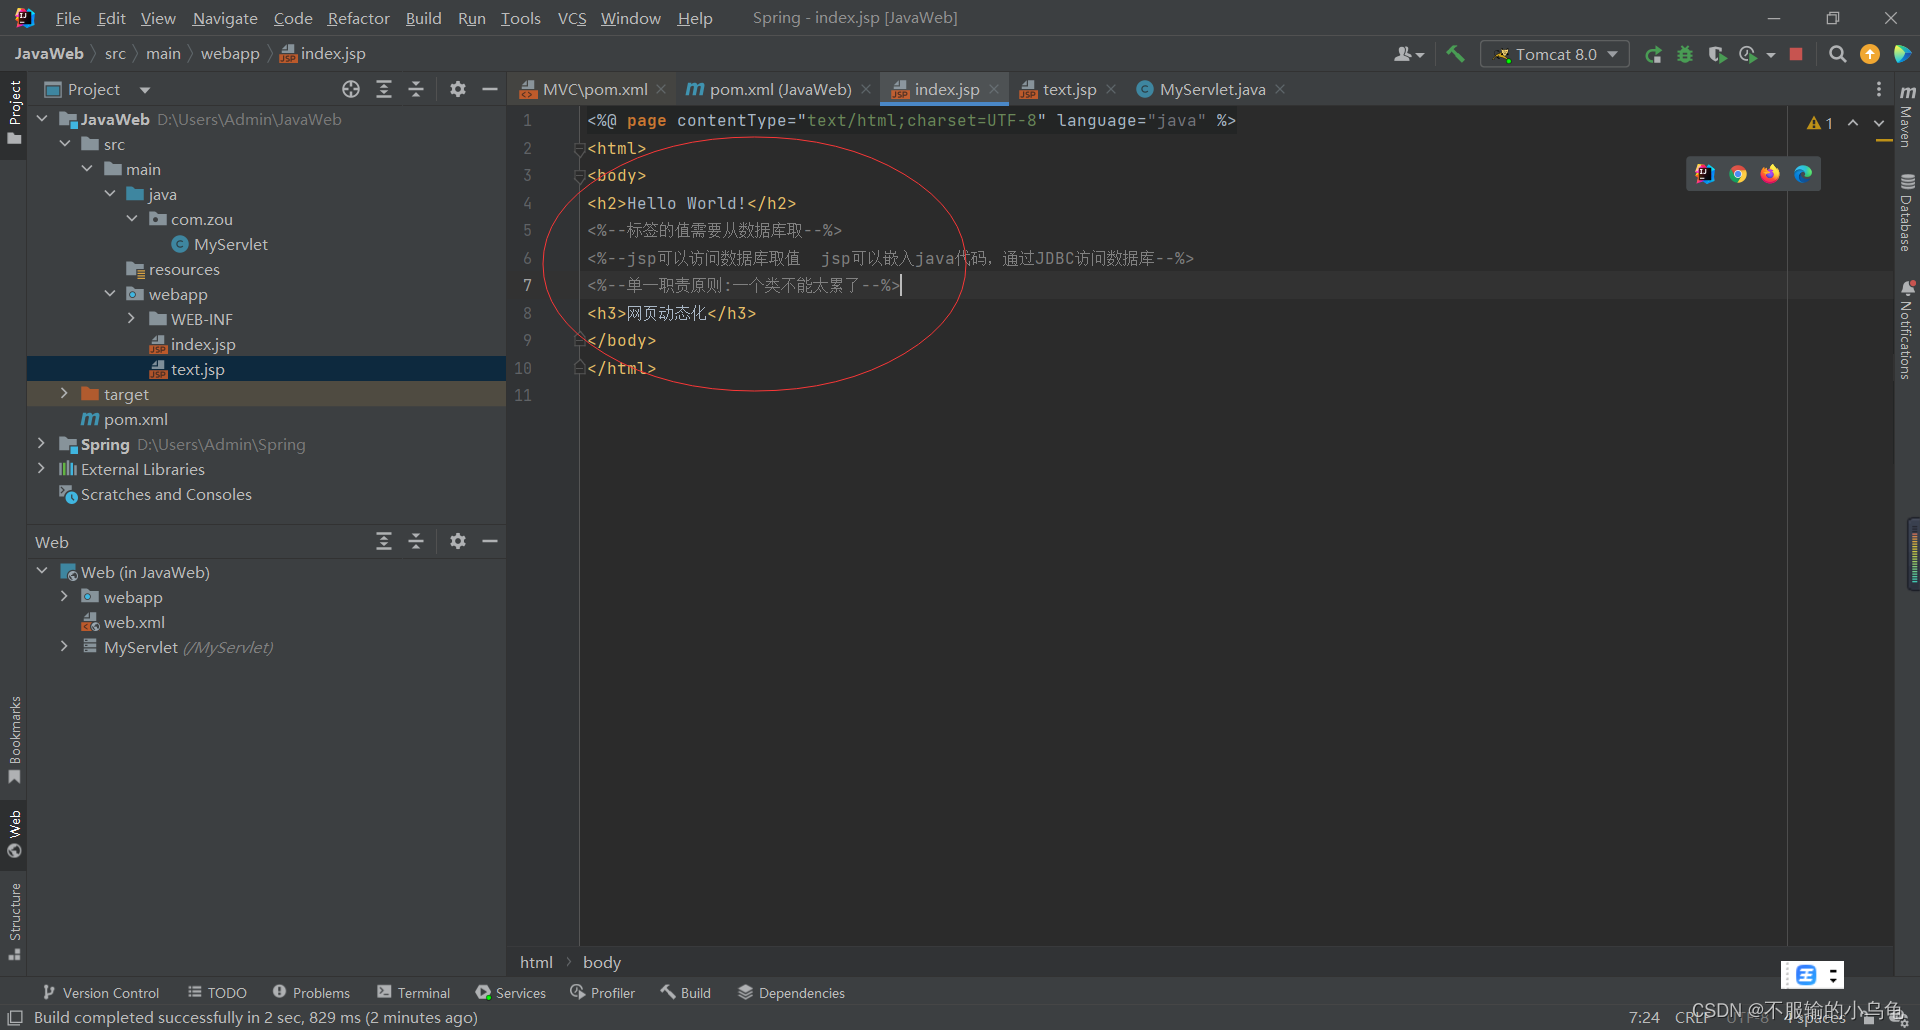The width and height of the screenshot is (1920, 1030).
Task: Toggle Web tool window stripe button
Action: tap(14, 834)
